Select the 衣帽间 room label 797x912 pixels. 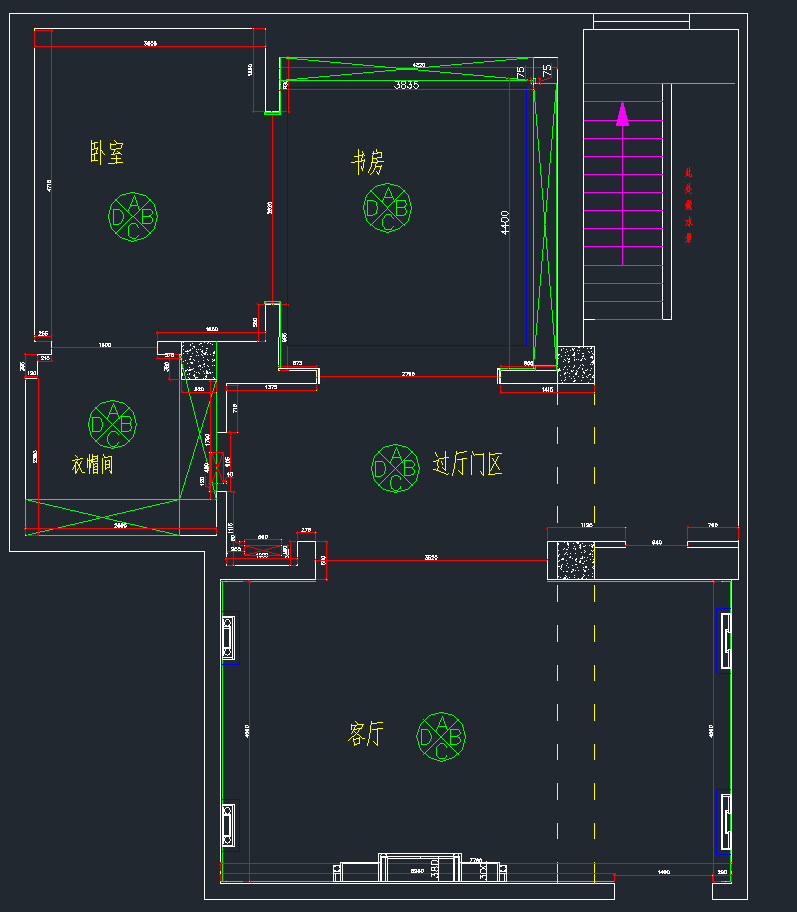point(92,465)
